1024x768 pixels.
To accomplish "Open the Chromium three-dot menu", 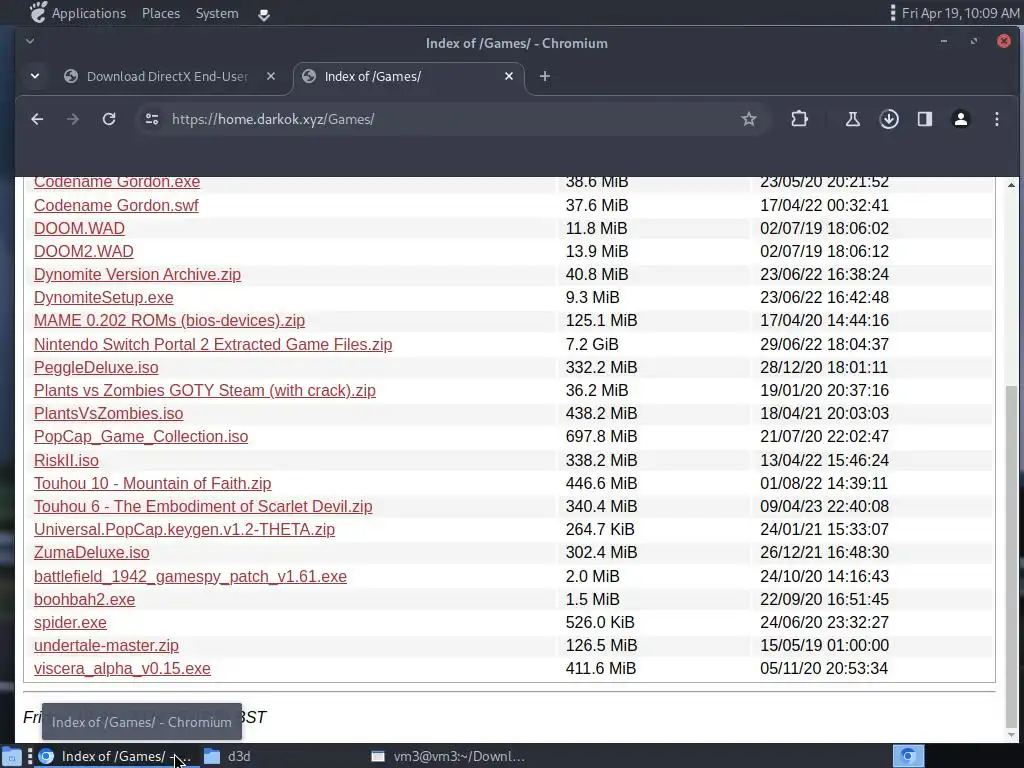I will point(997,119).
